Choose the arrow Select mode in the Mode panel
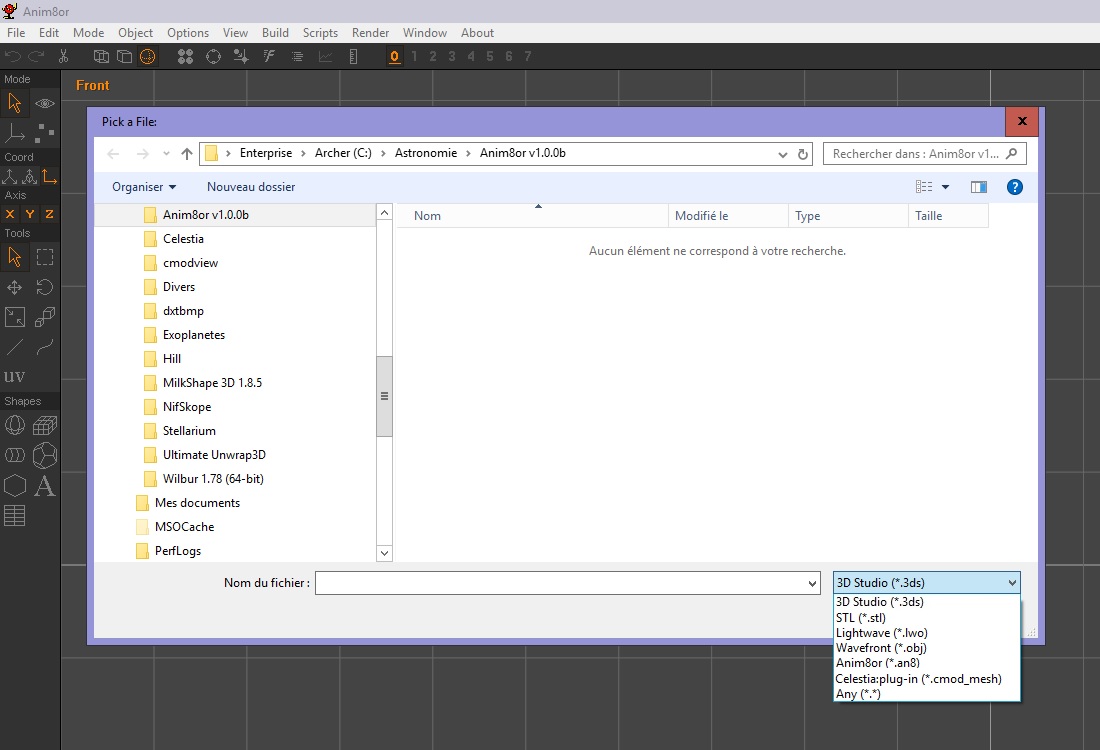Viewport: 1100px width, 750px height. click(x=15, y=103)
